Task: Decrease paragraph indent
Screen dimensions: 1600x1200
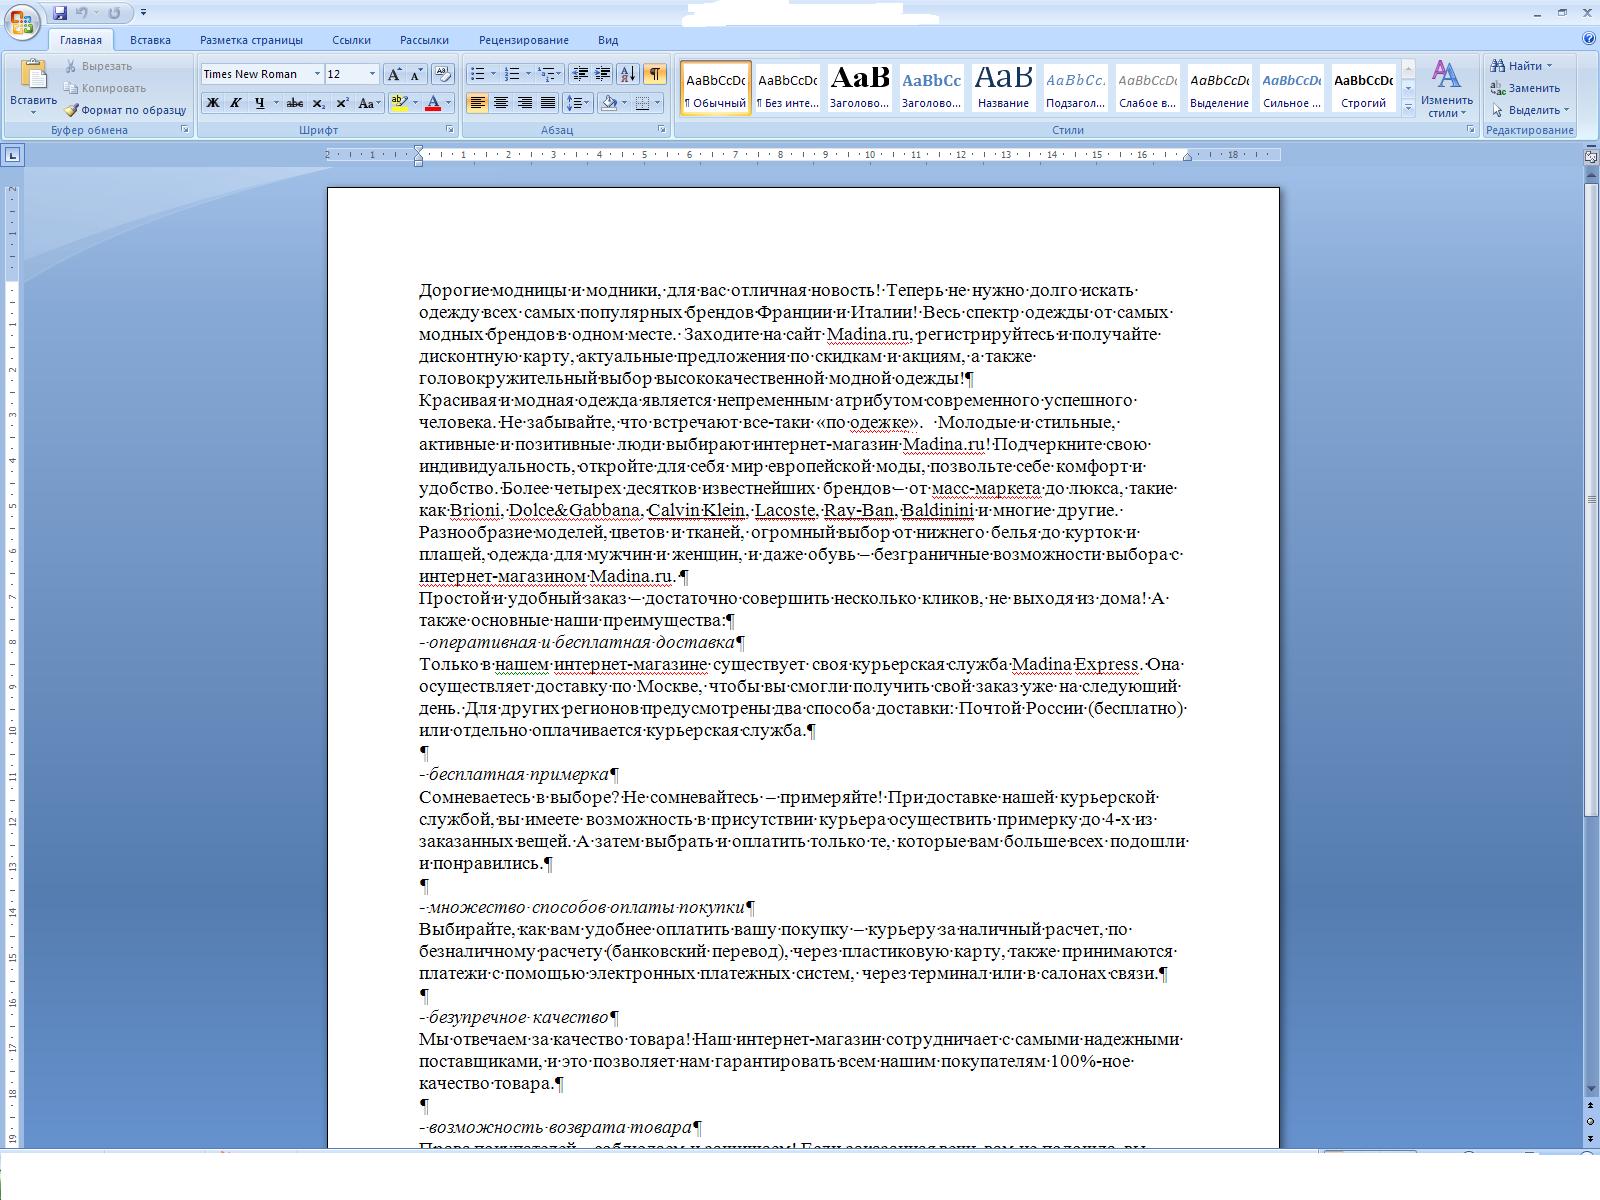Action: (579, 74)
